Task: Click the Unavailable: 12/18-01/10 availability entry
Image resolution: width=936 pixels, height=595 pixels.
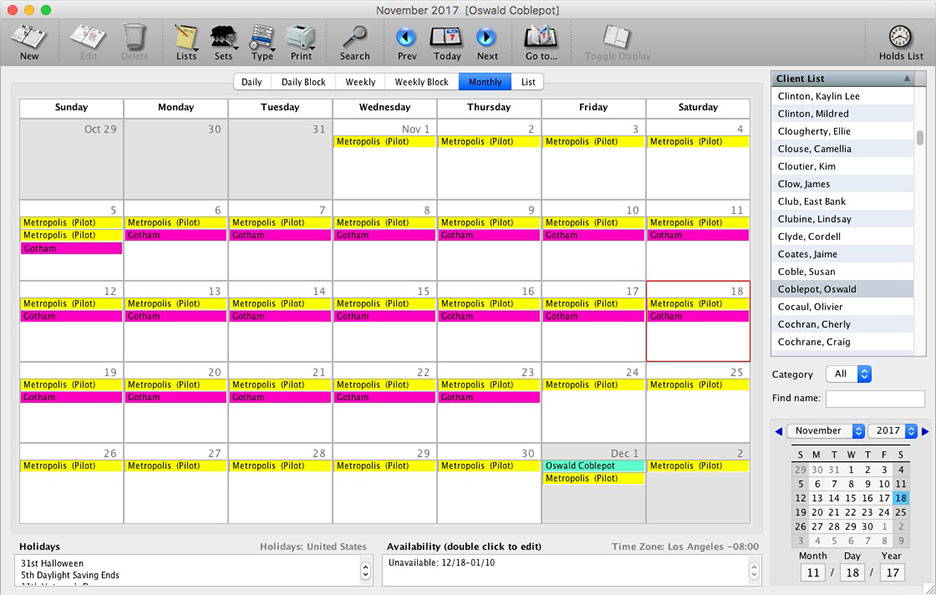Action: tap(441, 563)
